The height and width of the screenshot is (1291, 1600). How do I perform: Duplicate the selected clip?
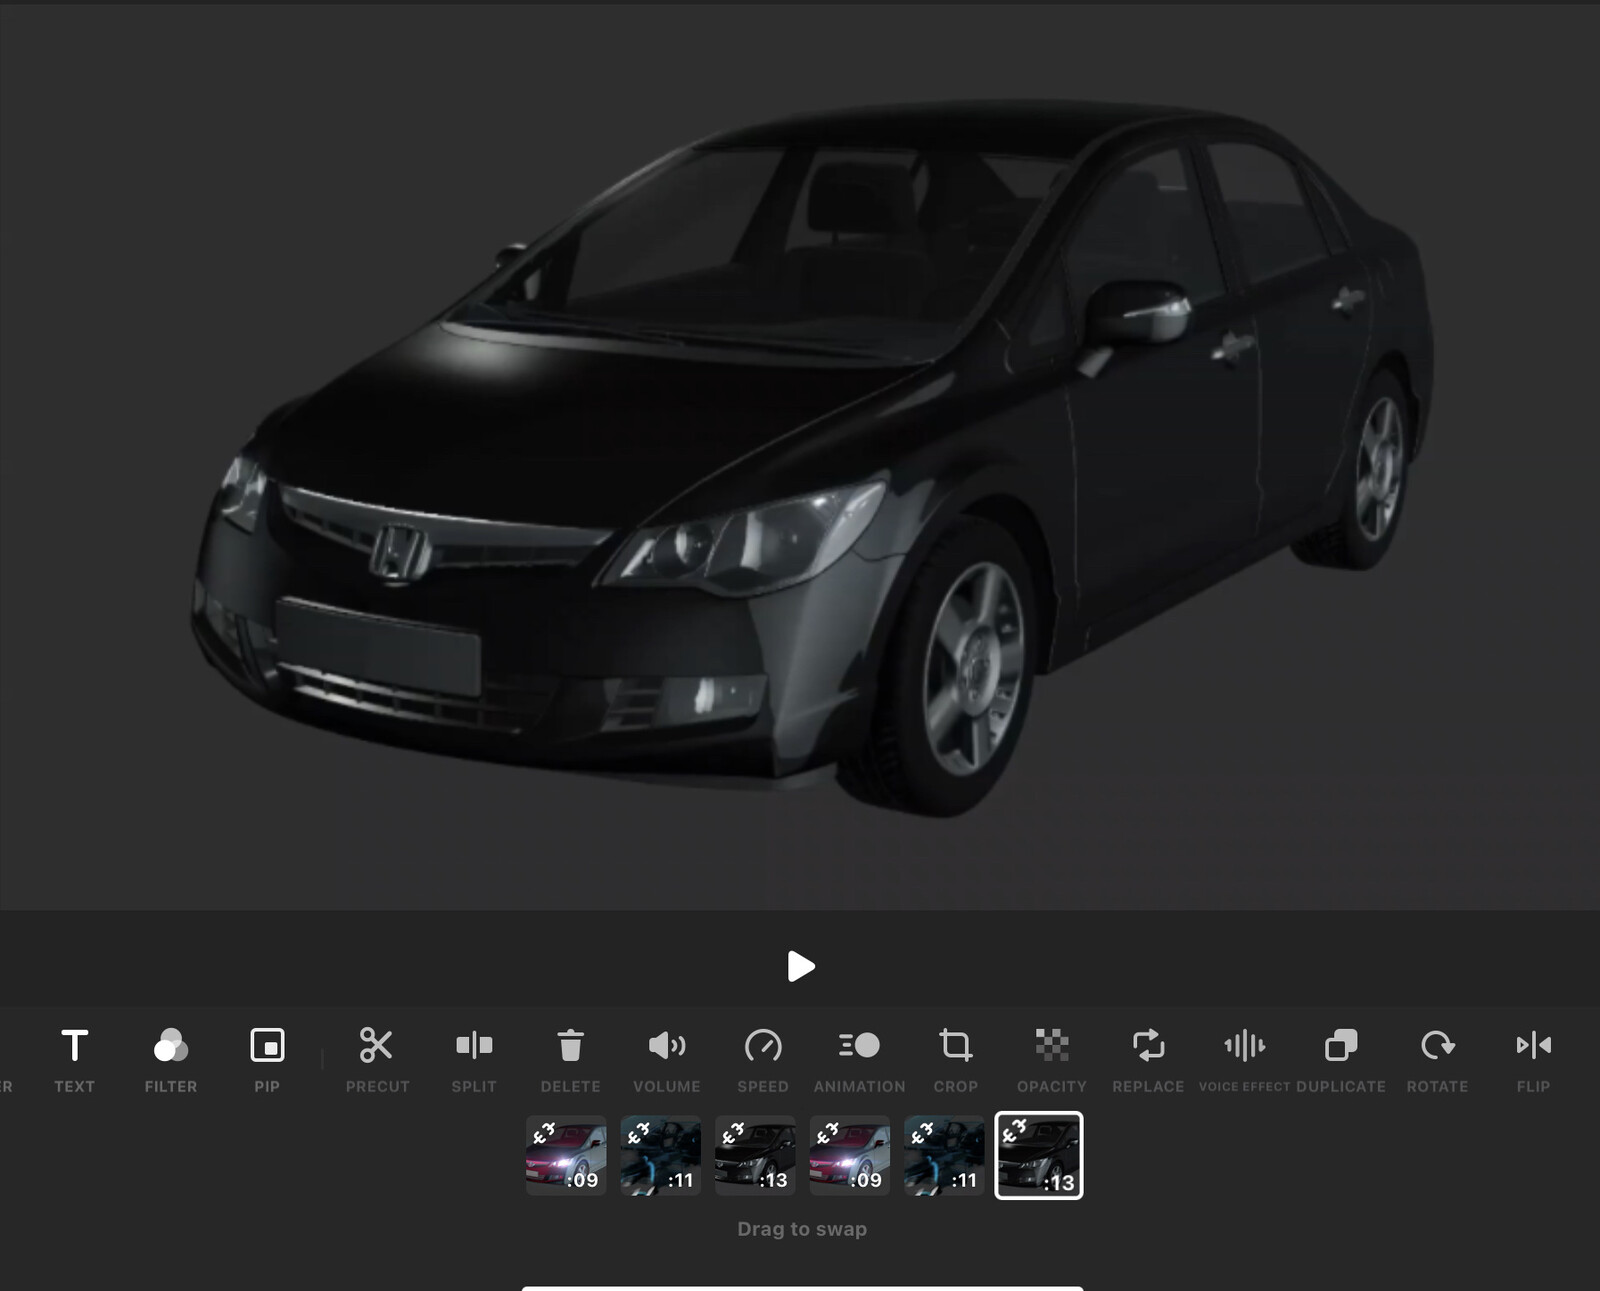click(x=1341, y=1060)
